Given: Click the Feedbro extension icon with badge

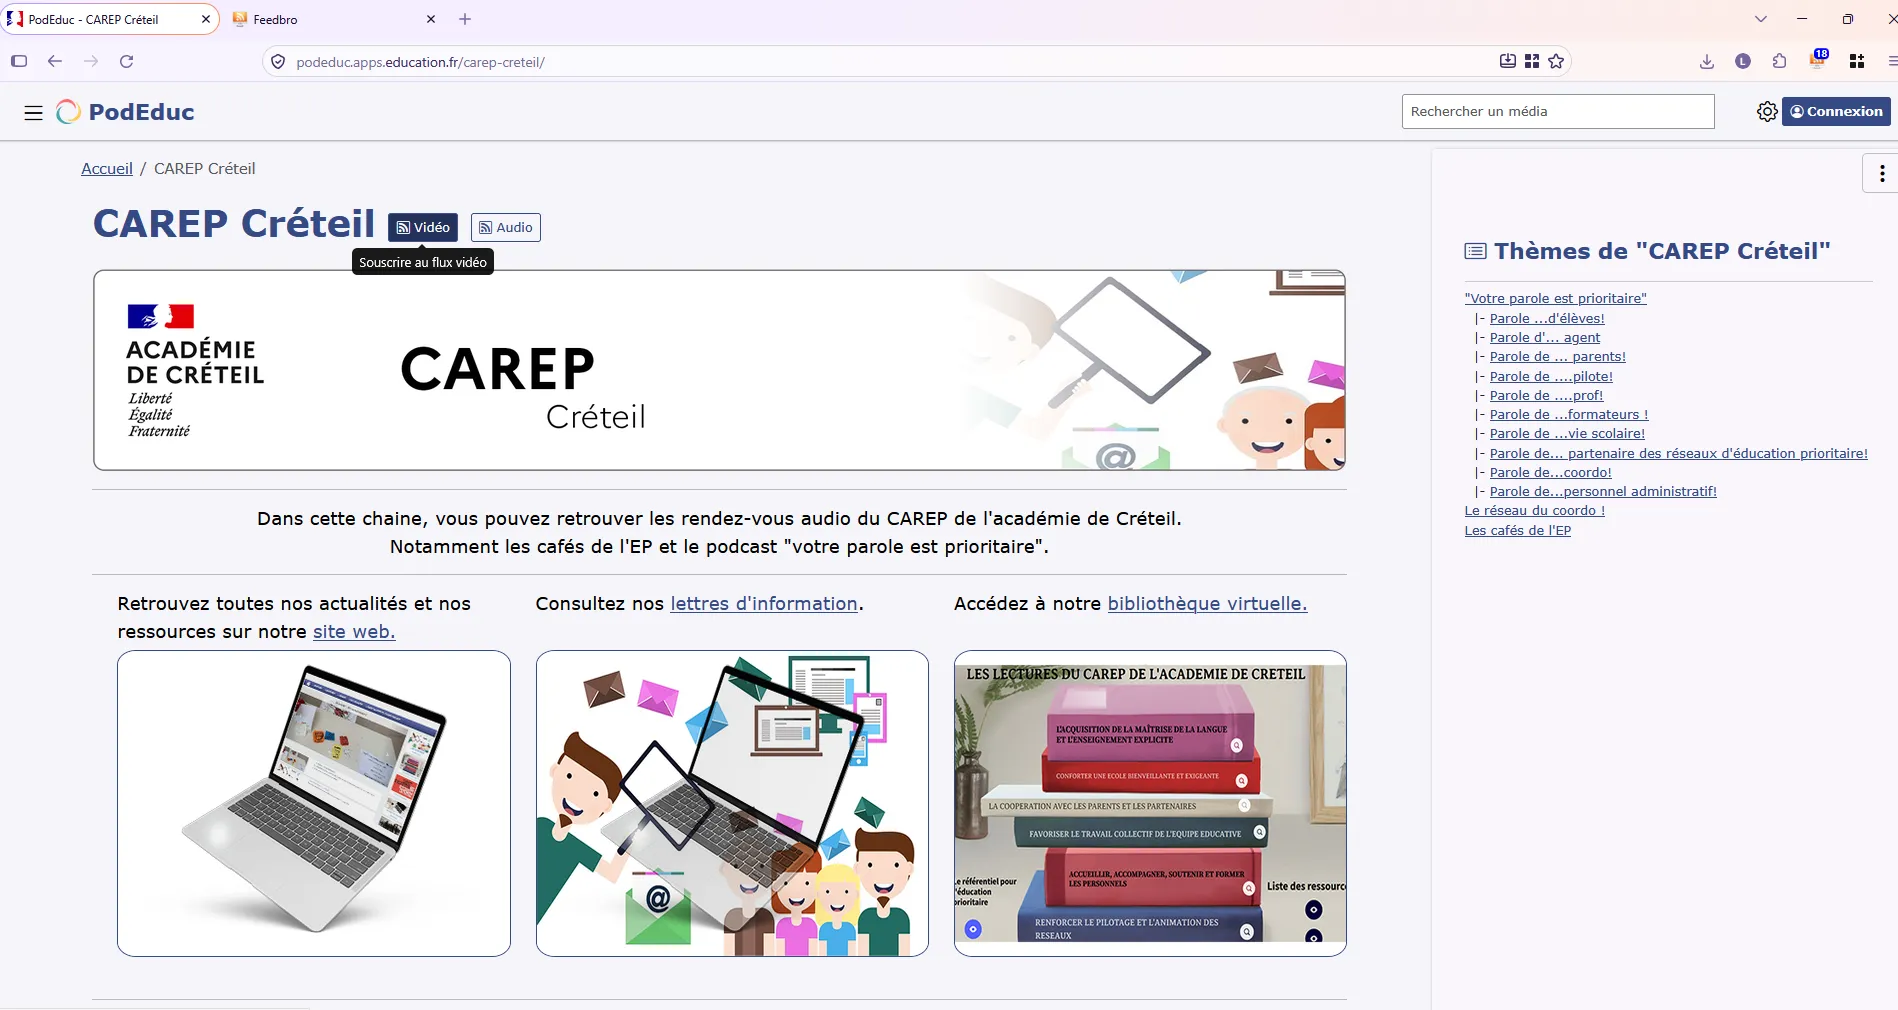Looking at the screenshot, I should [x=1818, y=60].
